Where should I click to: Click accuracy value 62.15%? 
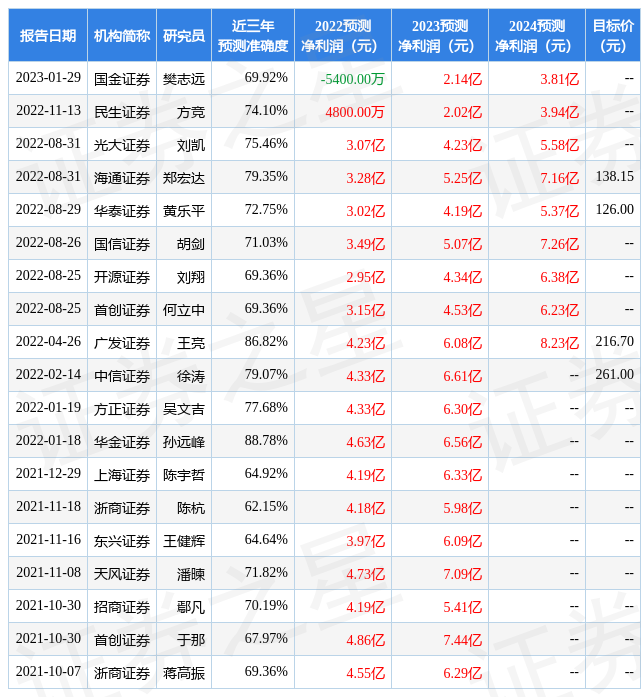point(266,507)
